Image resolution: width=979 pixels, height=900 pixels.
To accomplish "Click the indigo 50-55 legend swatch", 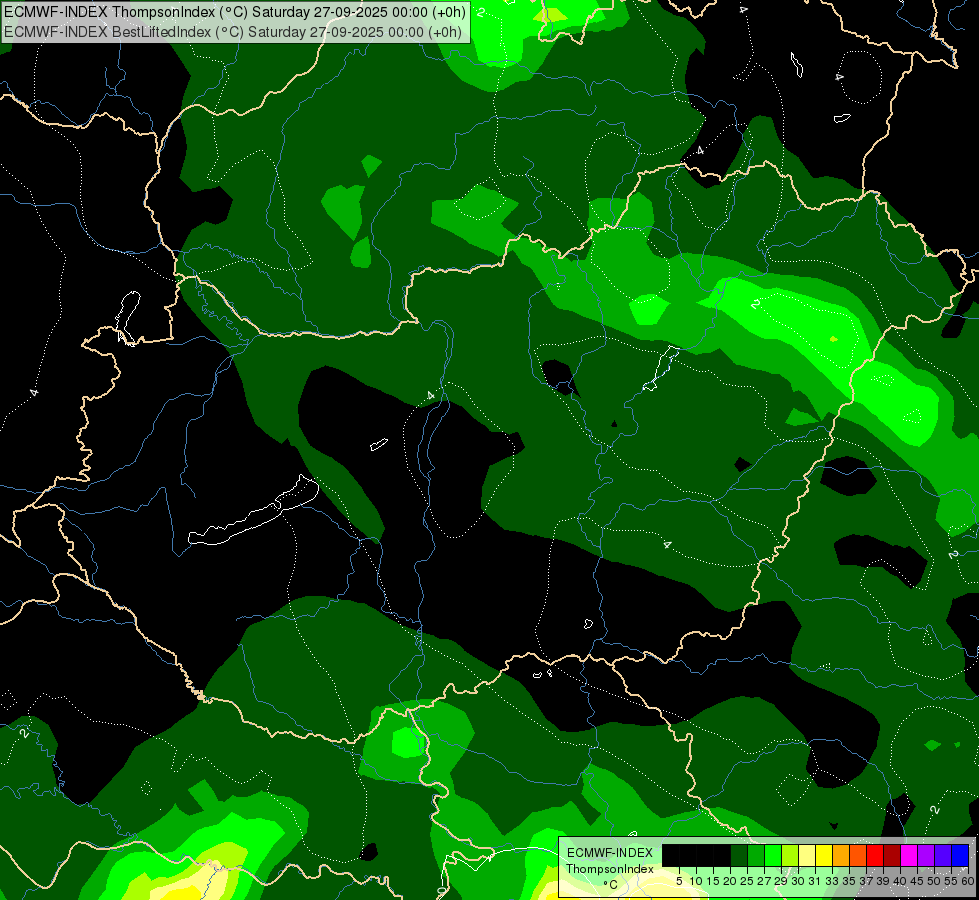I will [x=943, y=856].
